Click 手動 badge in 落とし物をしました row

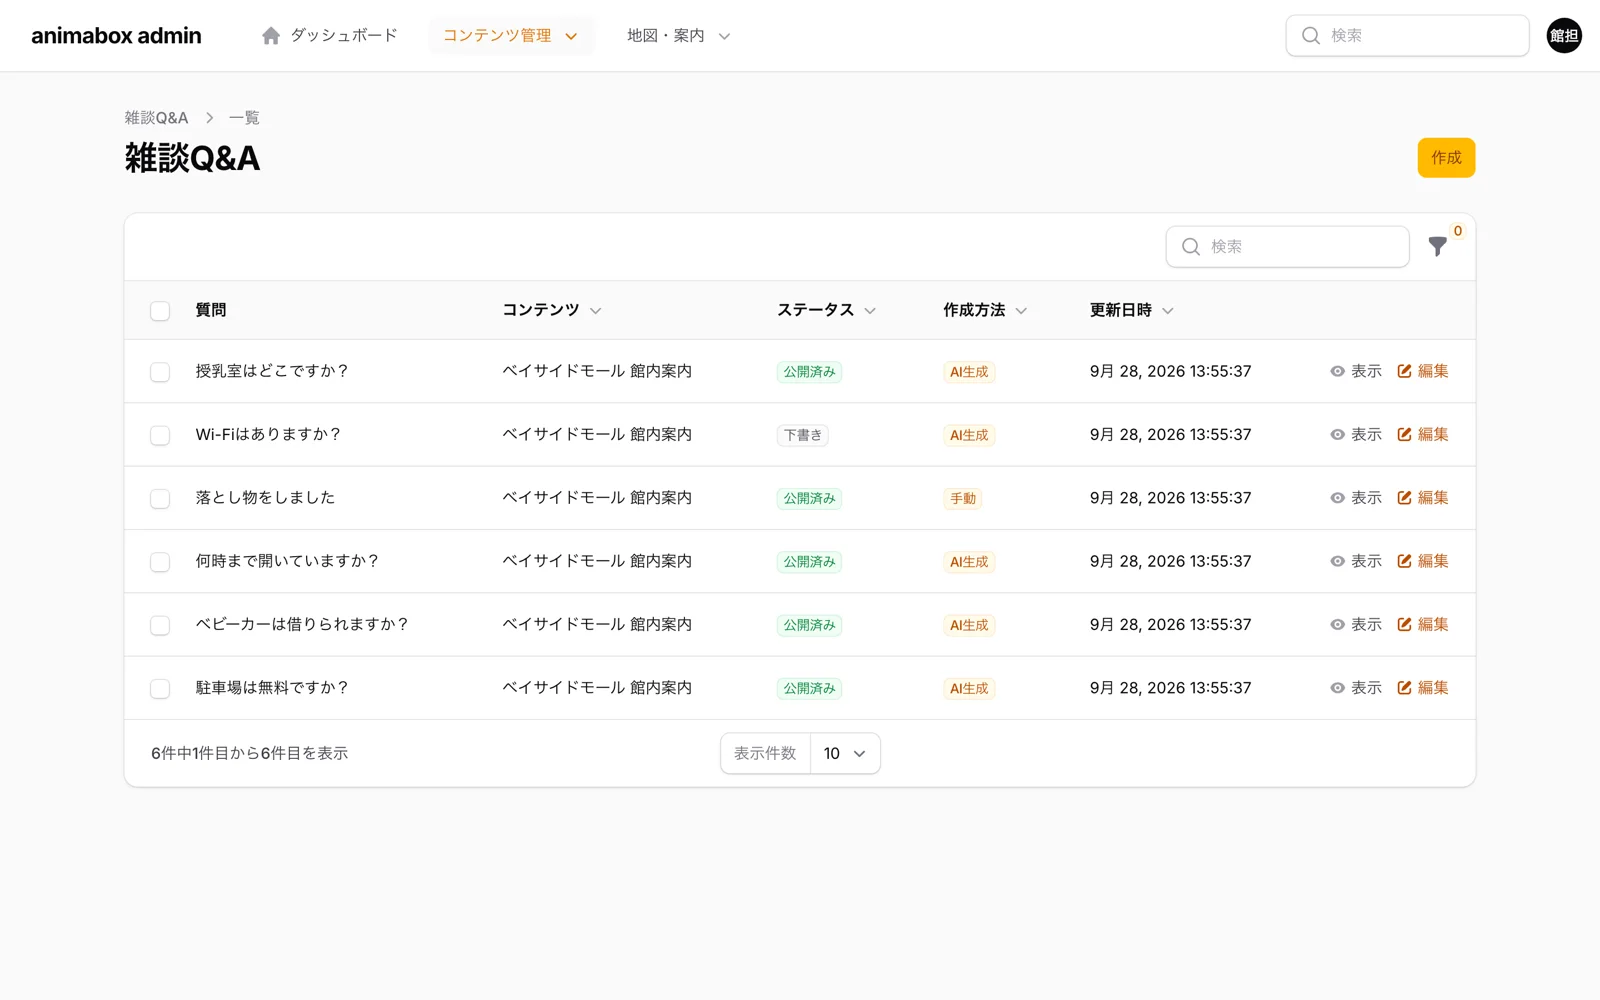[x=963, y=499]
